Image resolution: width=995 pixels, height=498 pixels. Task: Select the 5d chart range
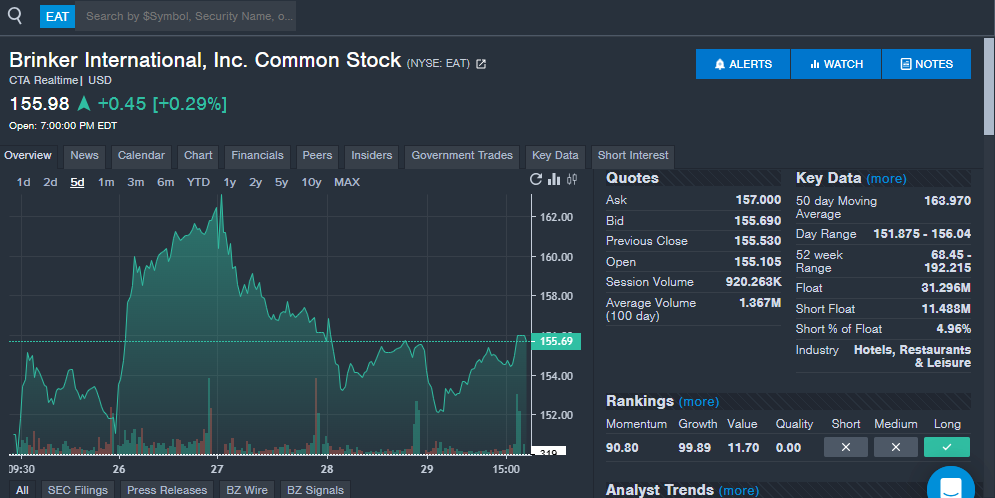pos(77,182)
